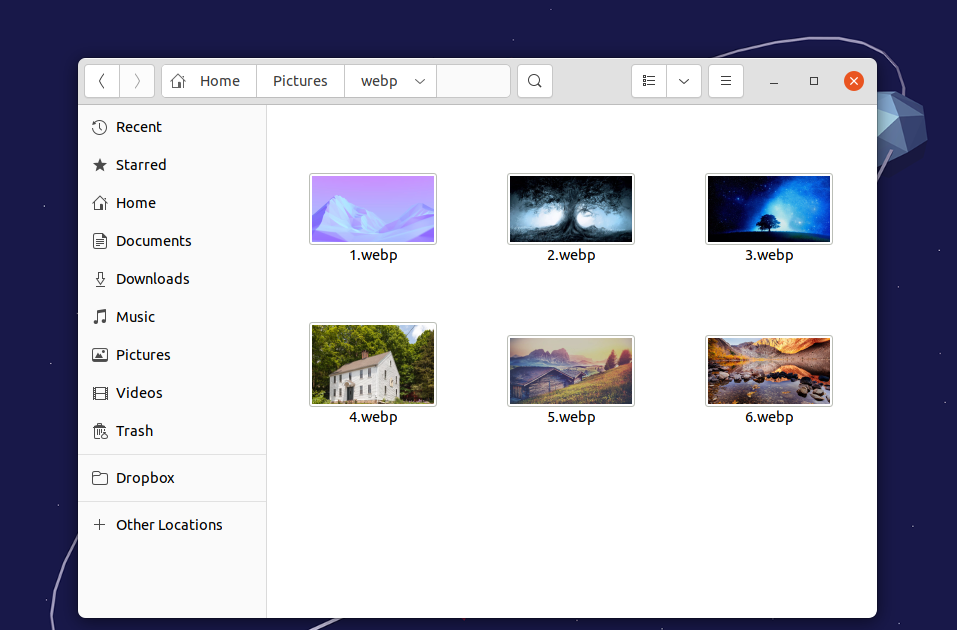
Task: Close the Files window
Action: coord(853,81)
